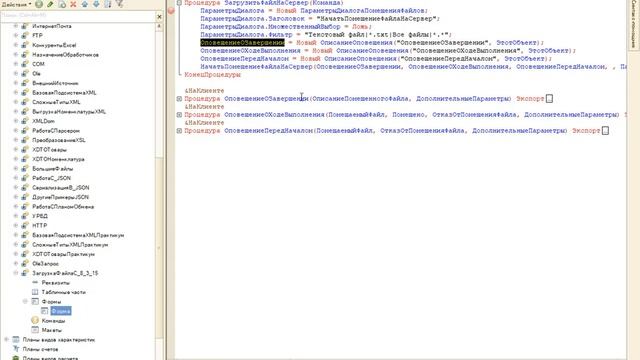Click collapsed ellipsis box after ОповещениеОЗавершении Экспорт

pos(549,99)
